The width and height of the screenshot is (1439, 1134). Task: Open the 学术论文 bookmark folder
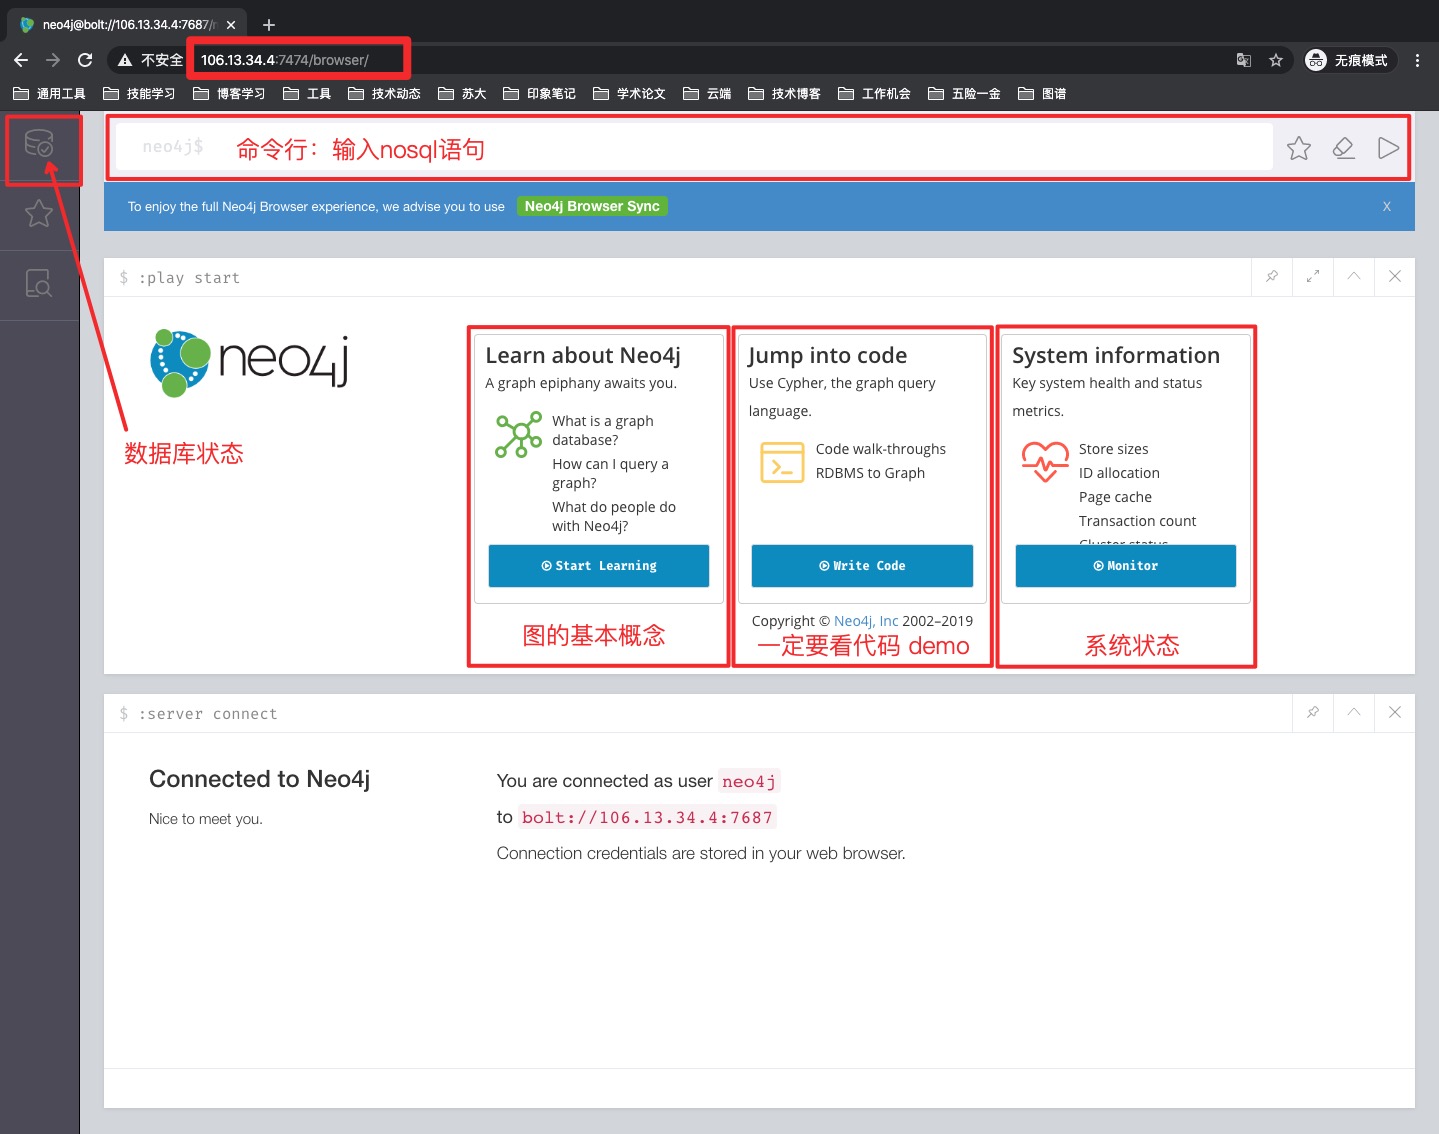[629, 94]
